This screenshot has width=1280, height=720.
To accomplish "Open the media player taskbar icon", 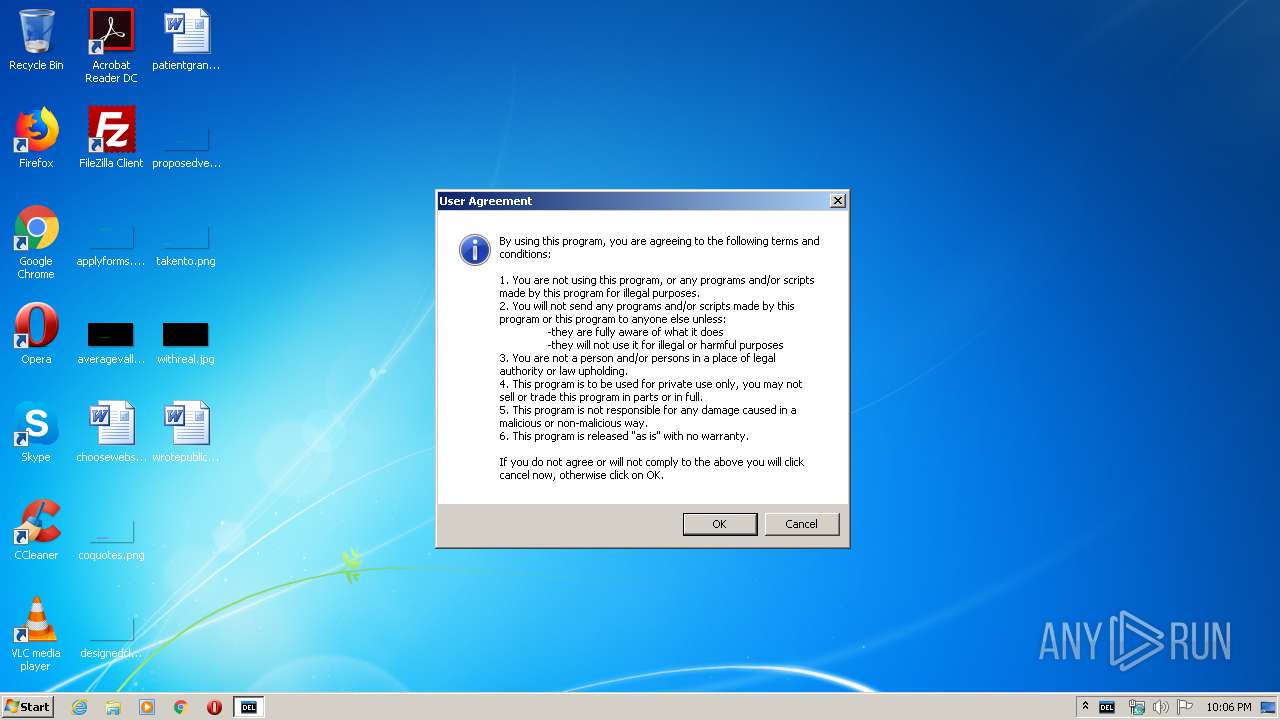I will click(x=147, y=707).
